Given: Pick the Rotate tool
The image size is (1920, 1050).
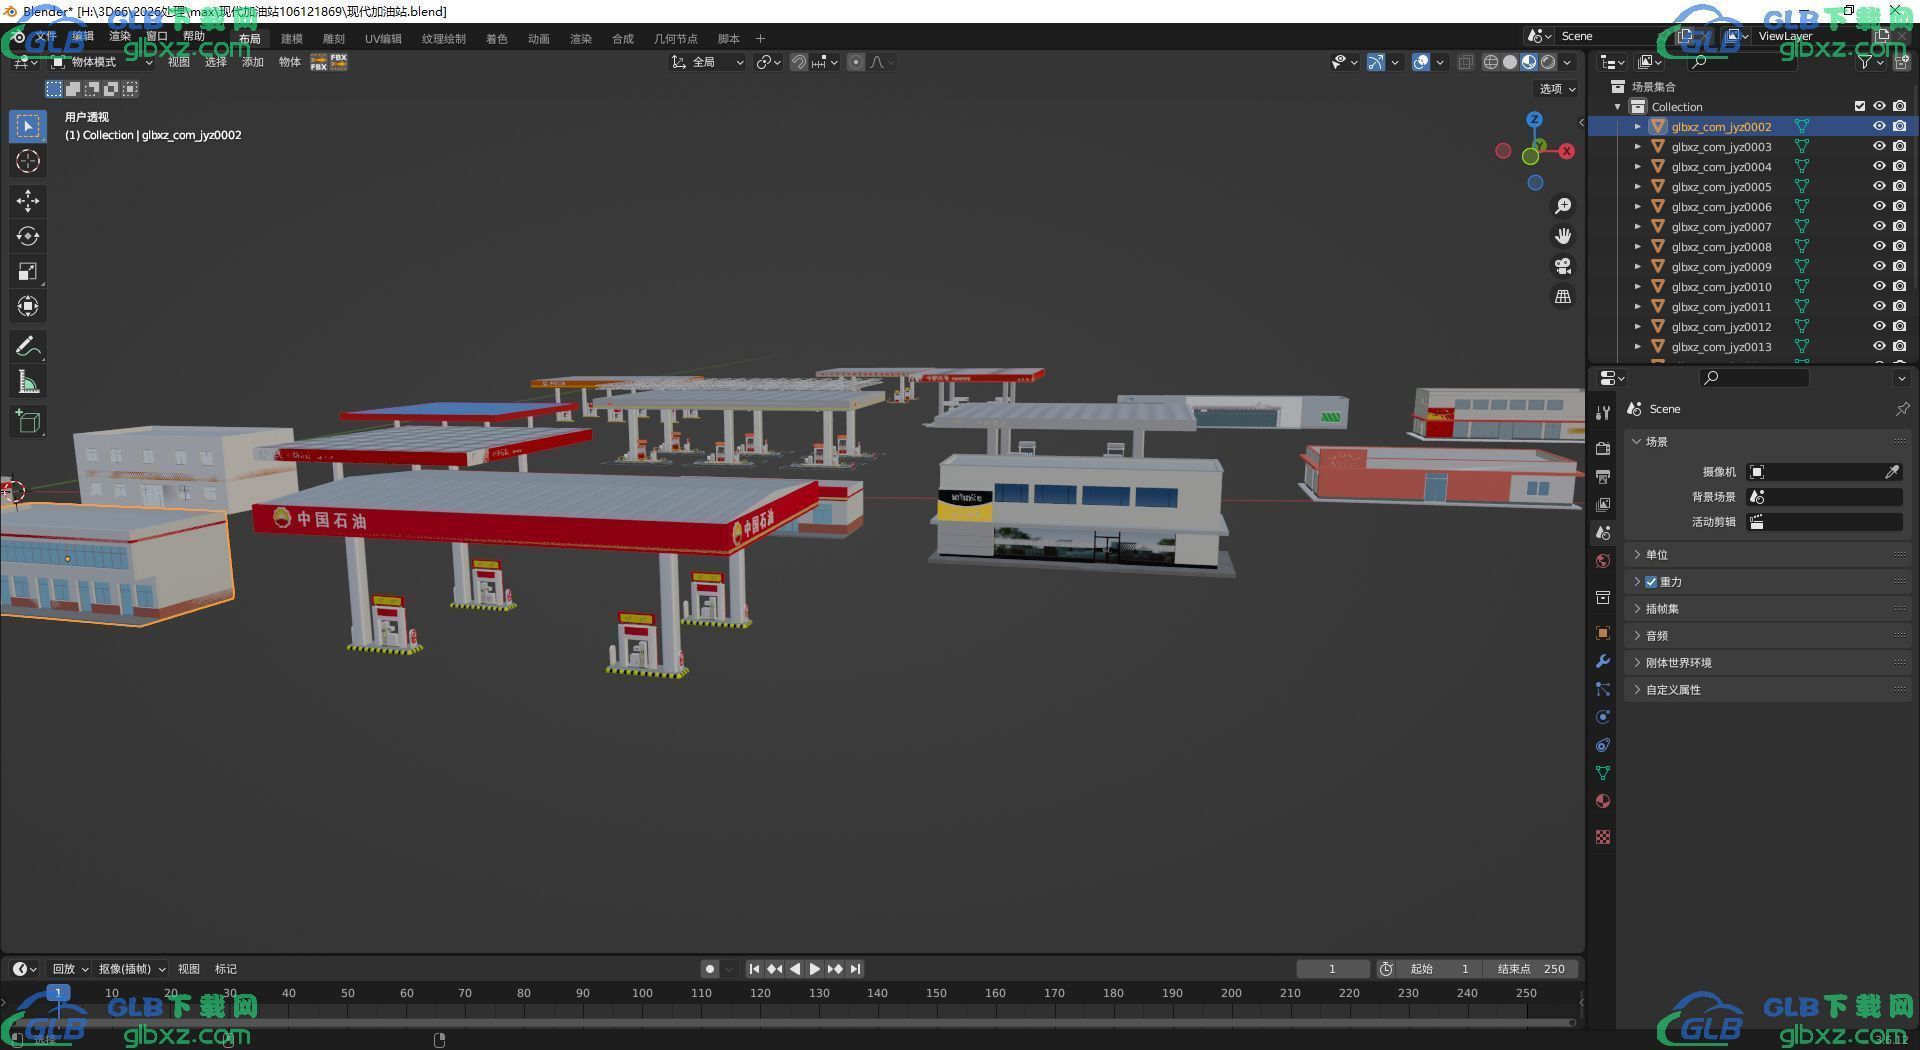Looking at the screenshot, I should point(28,236).
